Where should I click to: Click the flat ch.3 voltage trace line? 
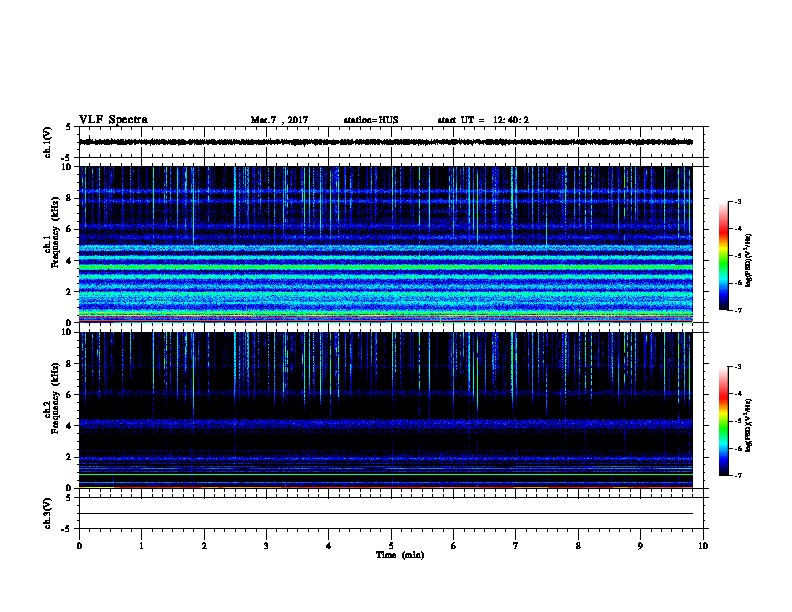click(x=386, y=514)
